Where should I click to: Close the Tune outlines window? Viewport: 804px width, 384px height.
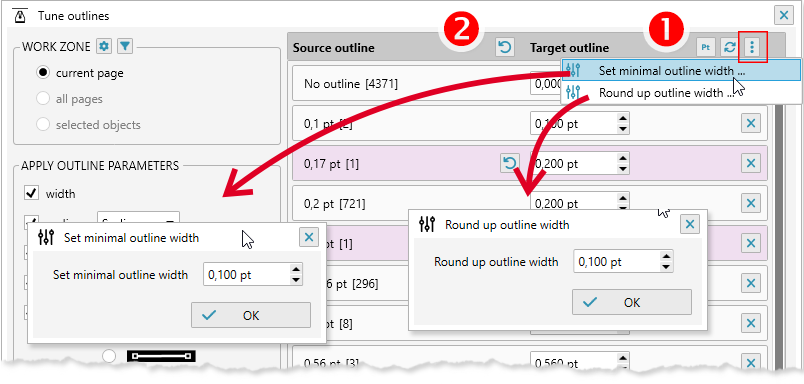784,15
